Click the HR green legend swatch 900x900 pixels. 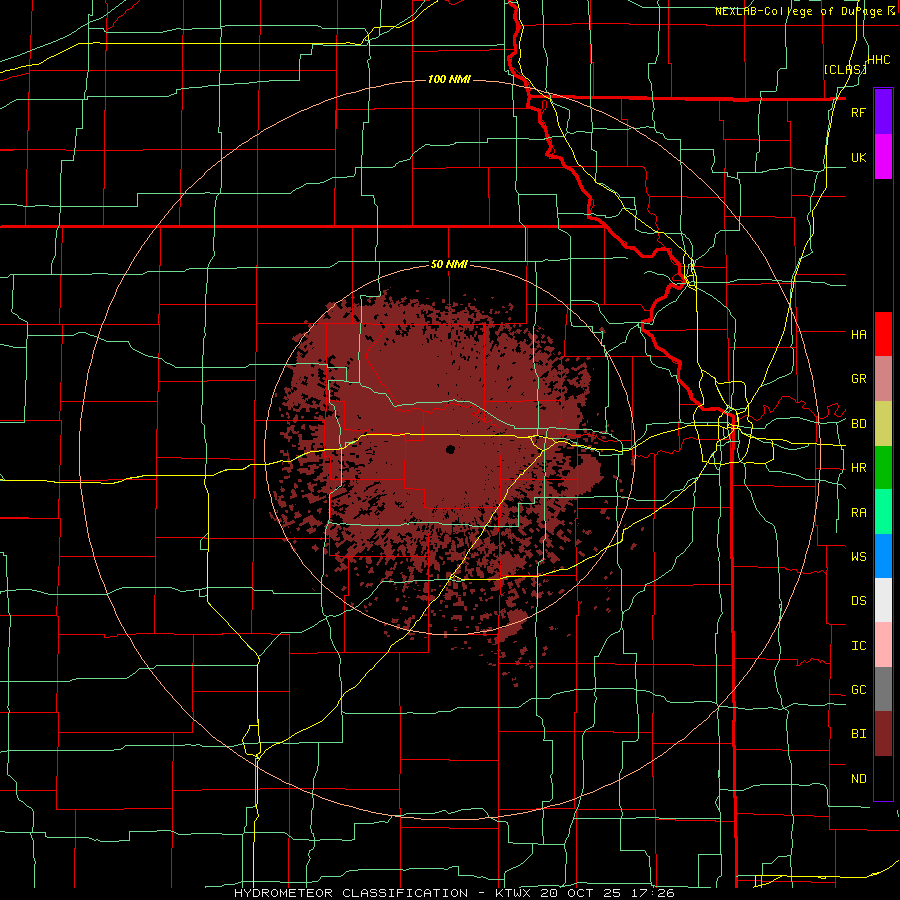click(x=883, y=467)
